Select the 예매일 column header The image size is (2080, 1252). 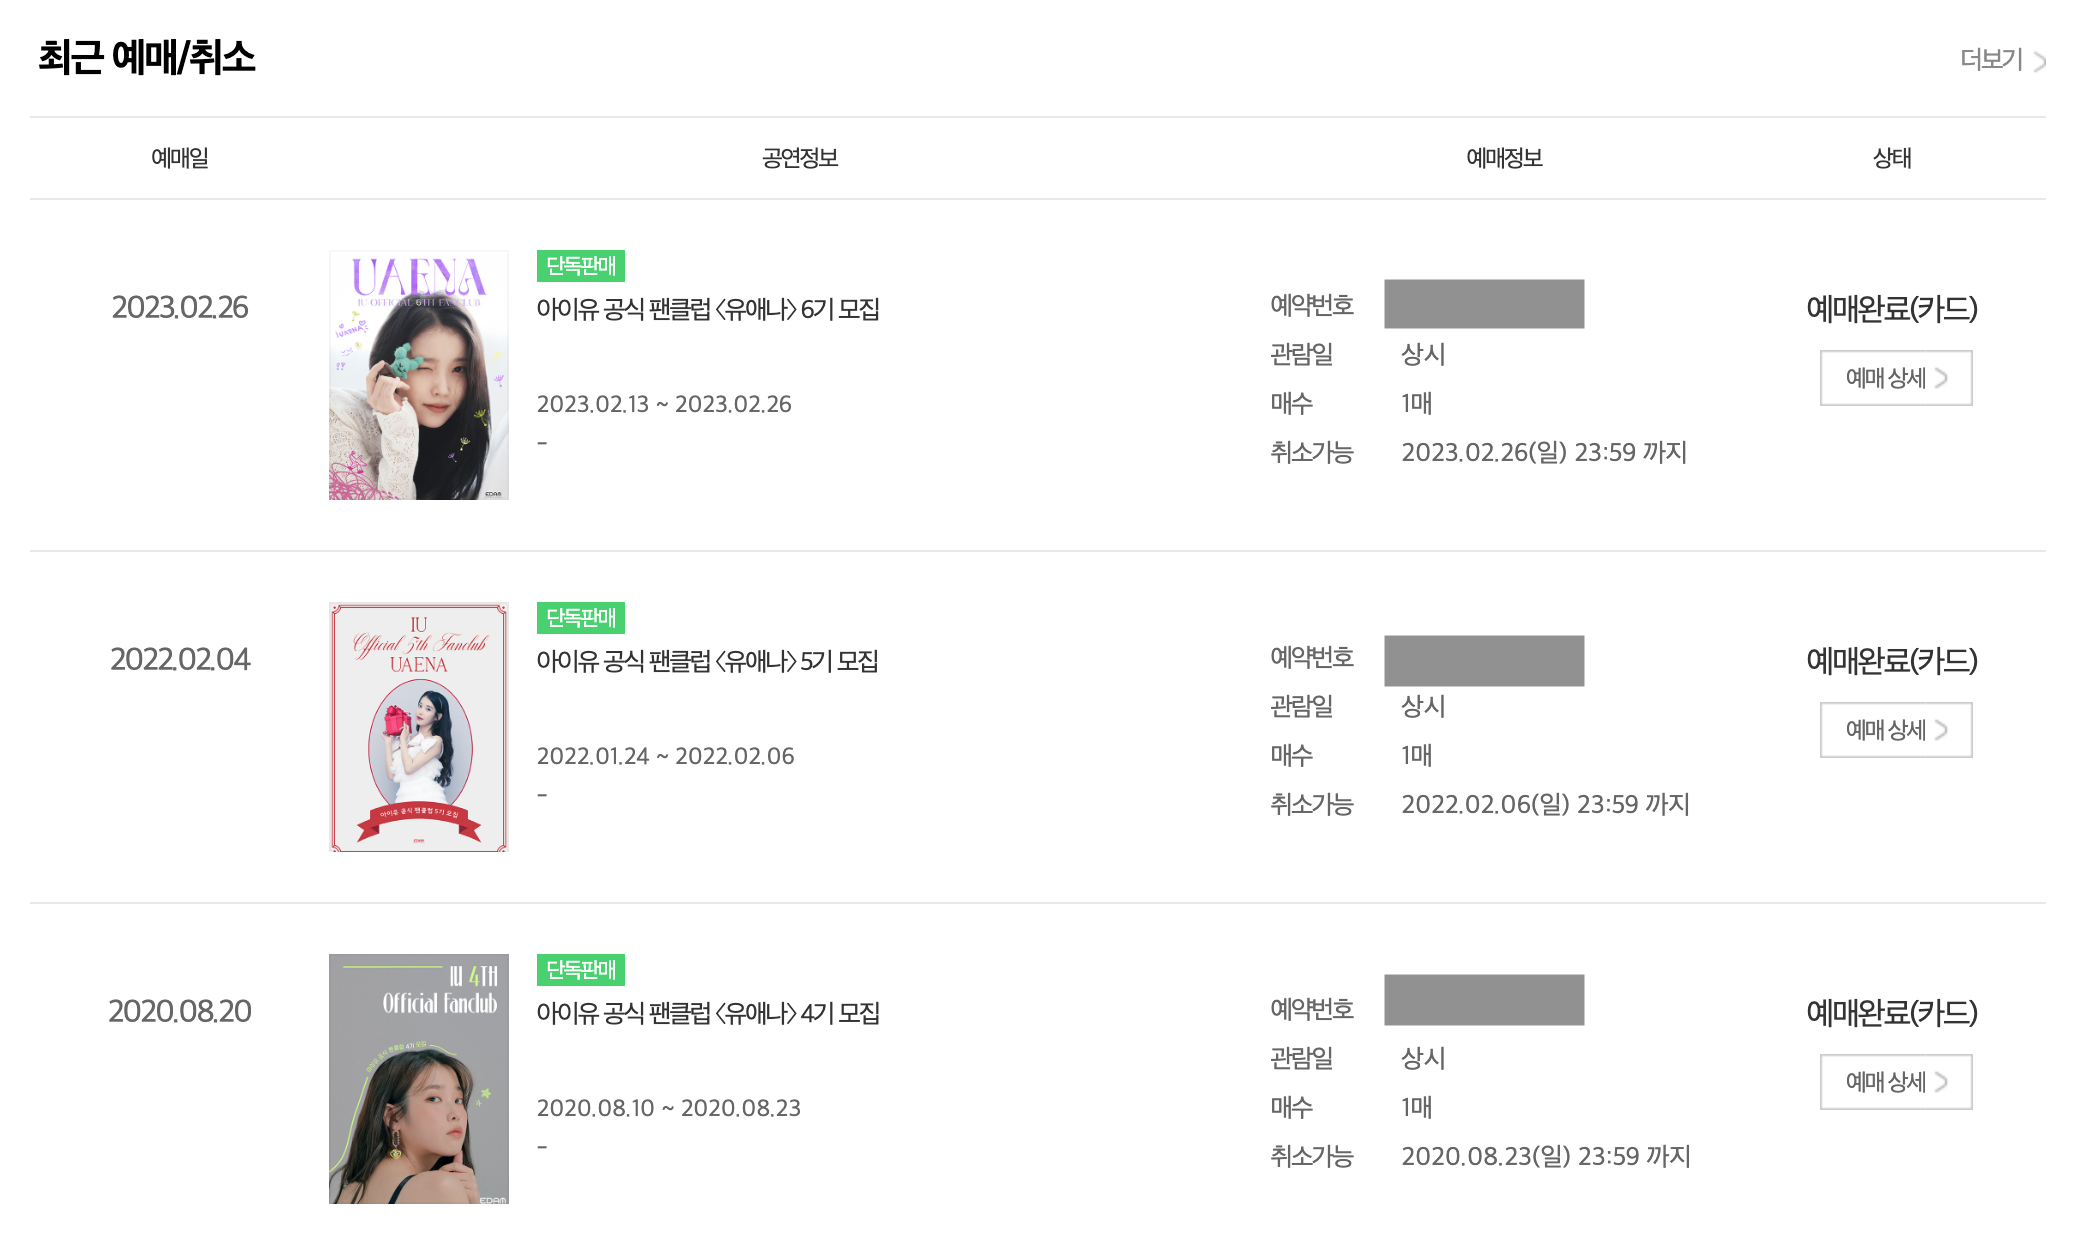click(x=180, y=156)
